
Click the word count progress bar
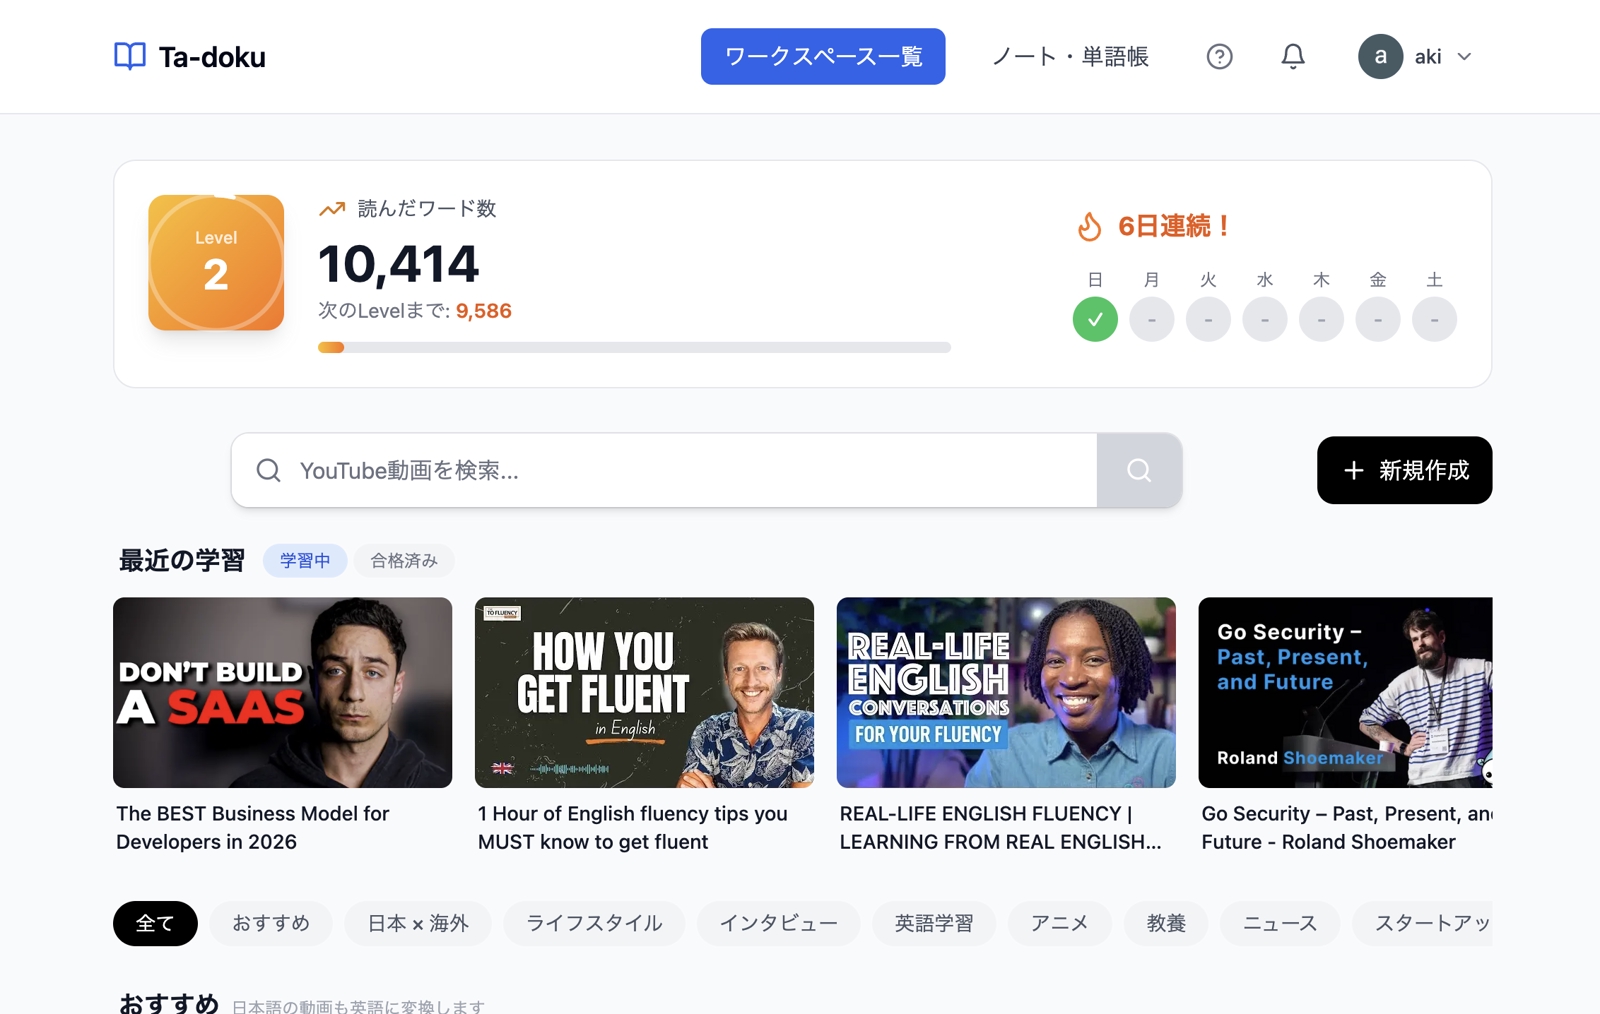(634, 348)
